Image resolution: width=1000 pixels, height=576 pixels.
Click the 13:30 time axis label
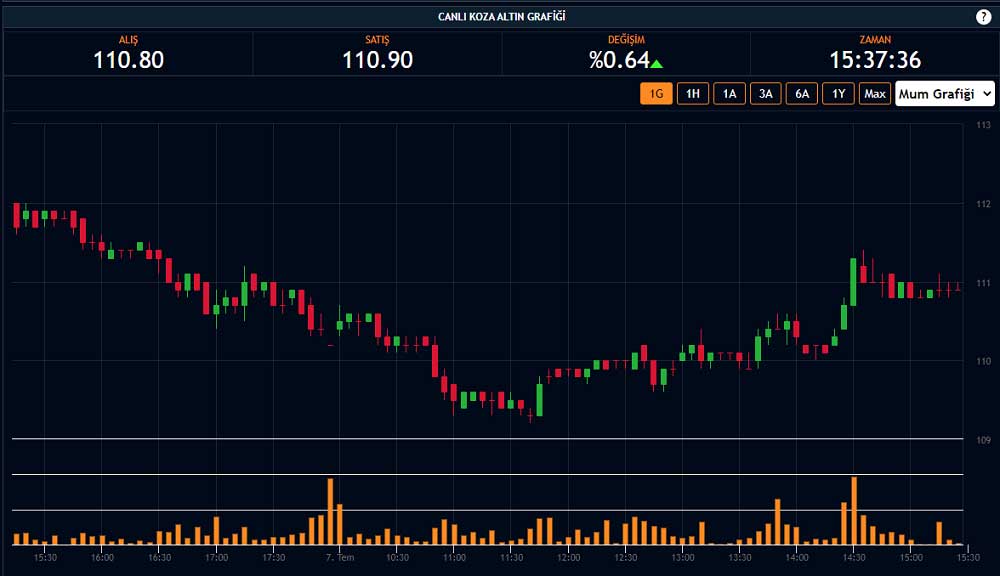tap(740, 558)
